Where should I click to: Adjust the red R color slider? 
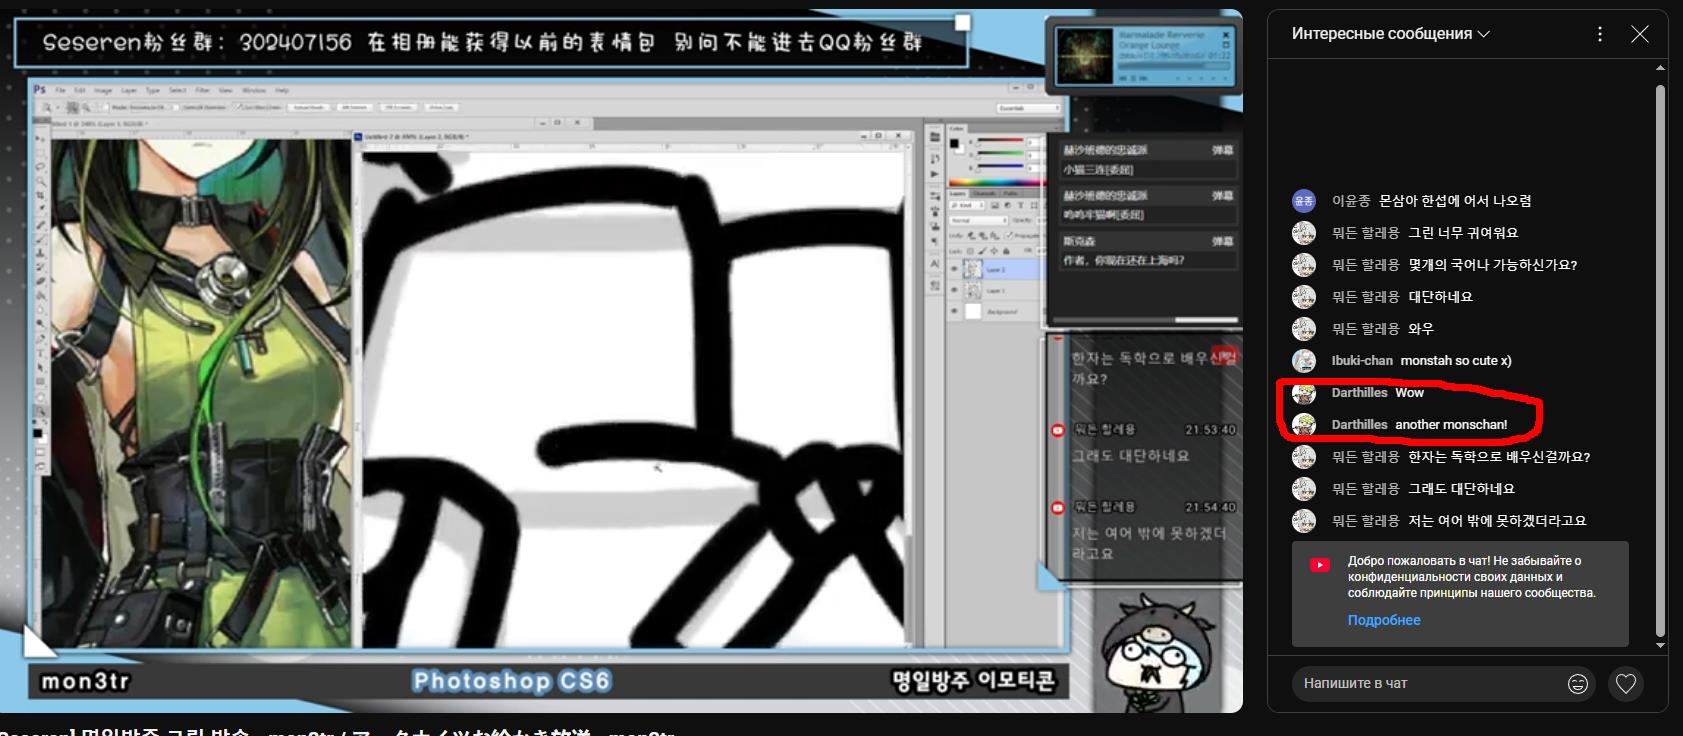(1000, 140)
